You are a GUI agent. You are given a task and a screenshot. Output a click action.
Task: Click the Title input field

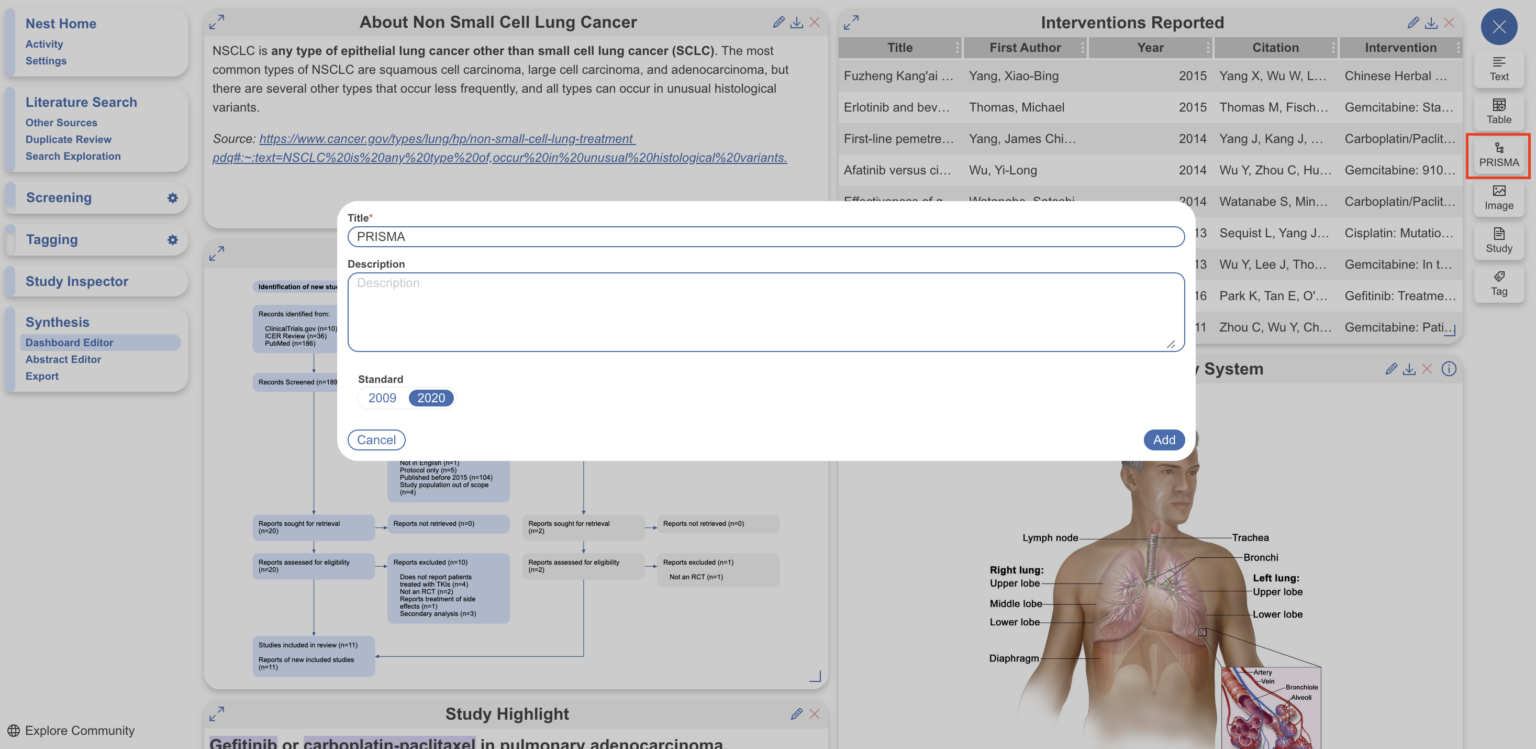(766, 237)
